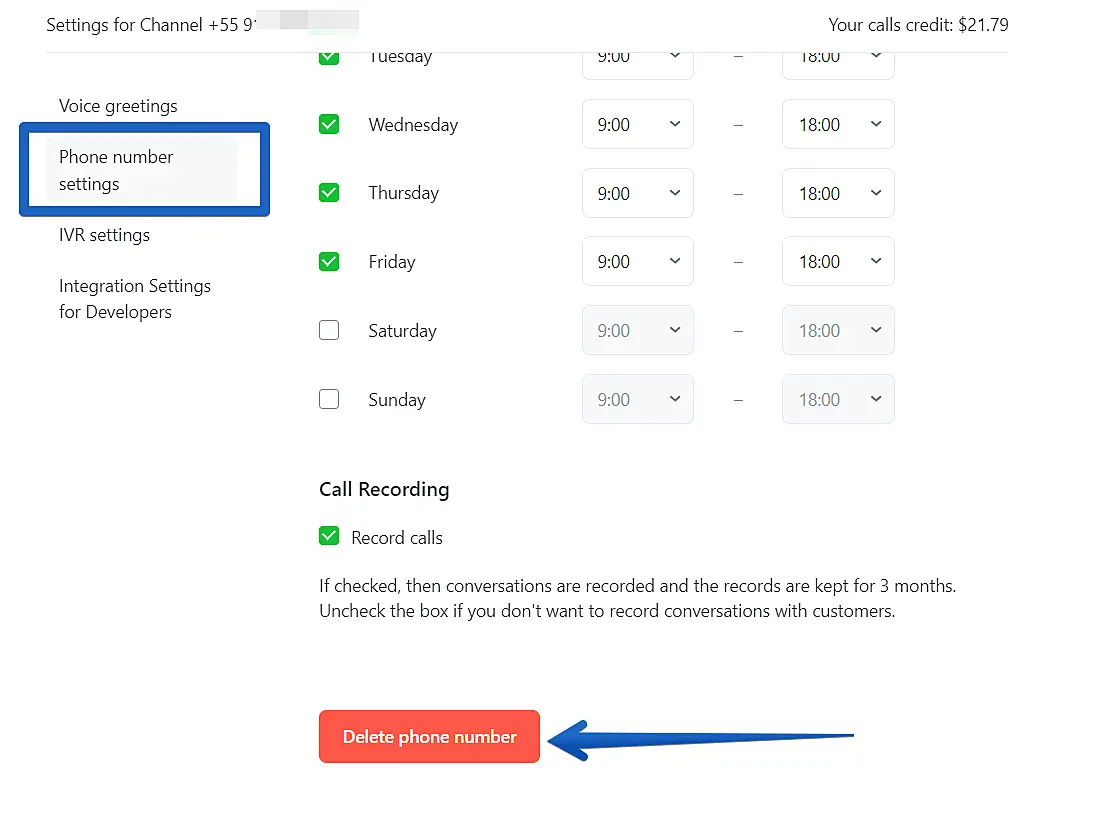Change Friday end time 18:00
Image resolution: width=1099 pixels, height=813 pixels.
pyautogui.click(x=838, y=262)
